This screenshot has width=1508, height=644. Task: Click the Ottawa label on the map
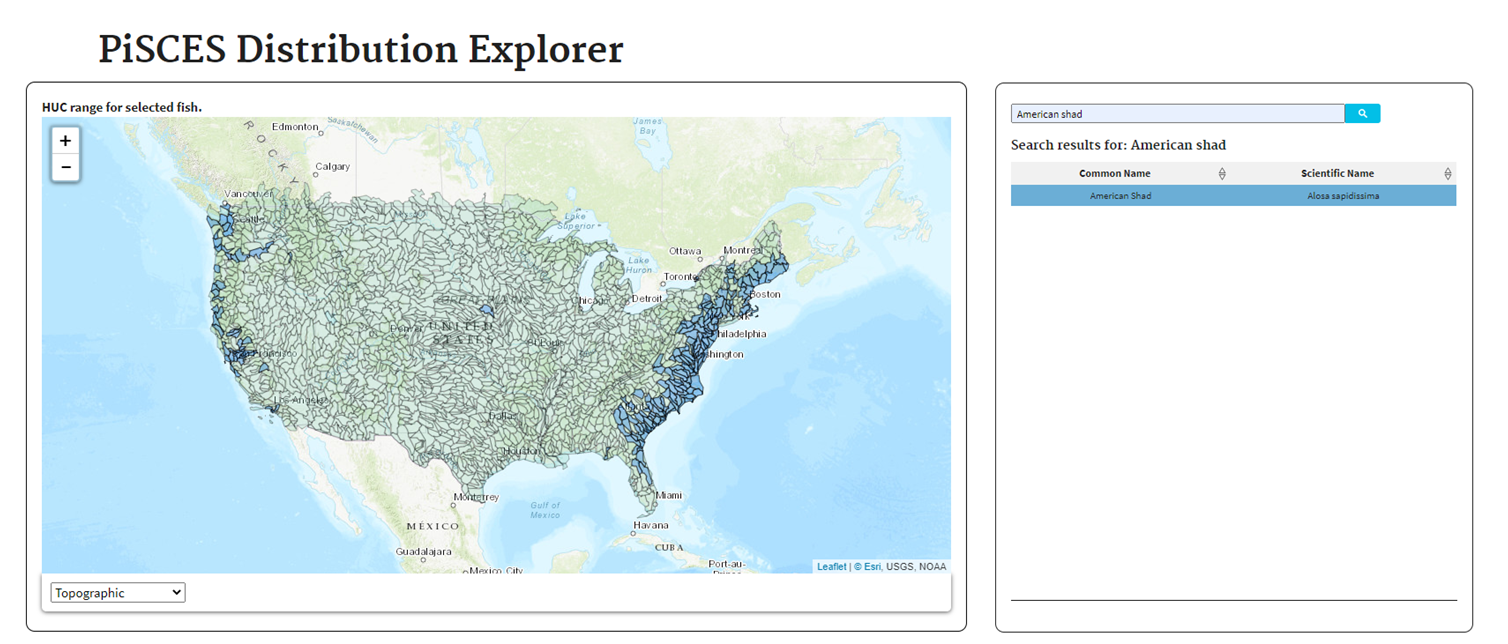point(685,251)
